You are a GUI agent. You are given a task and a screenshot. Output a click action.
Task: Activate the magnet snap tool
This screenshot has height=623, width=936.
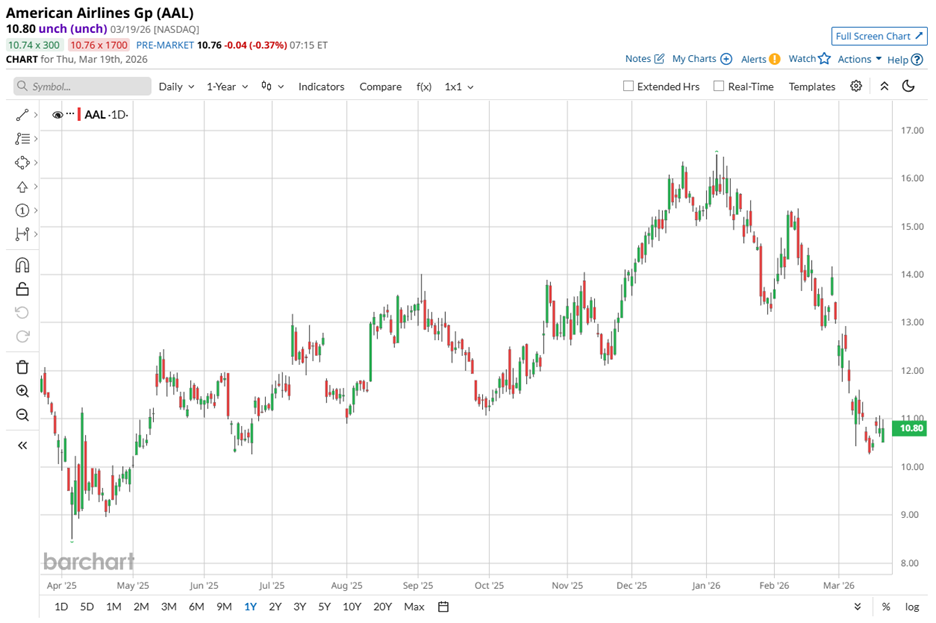point(22,266)
